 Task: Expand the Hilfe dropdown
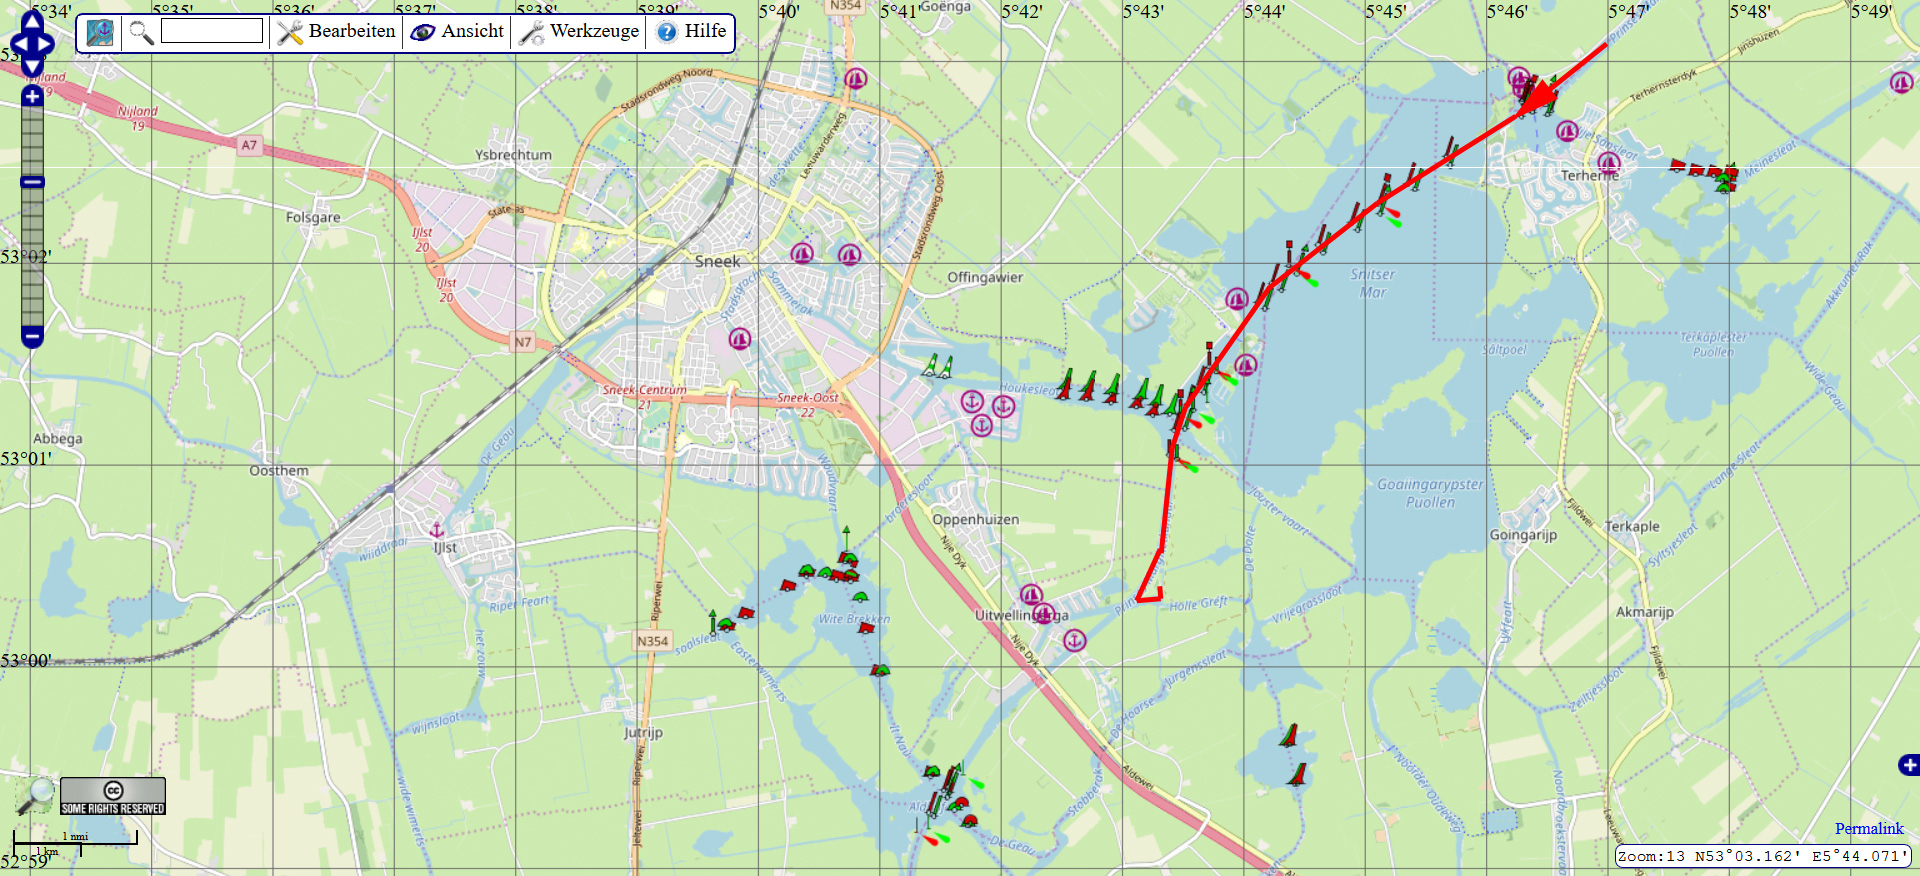(691, 32)
